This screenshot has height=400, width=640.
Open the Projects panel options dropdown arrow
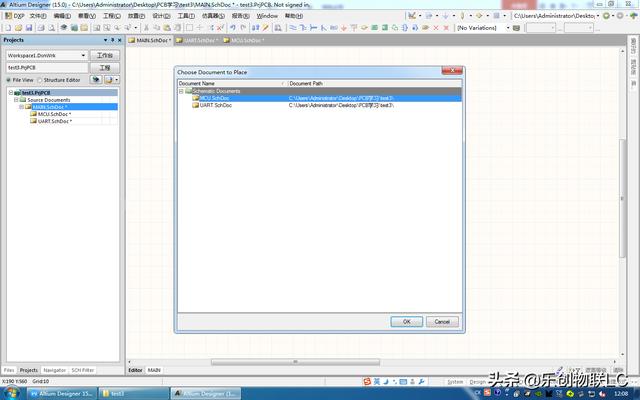105,40
